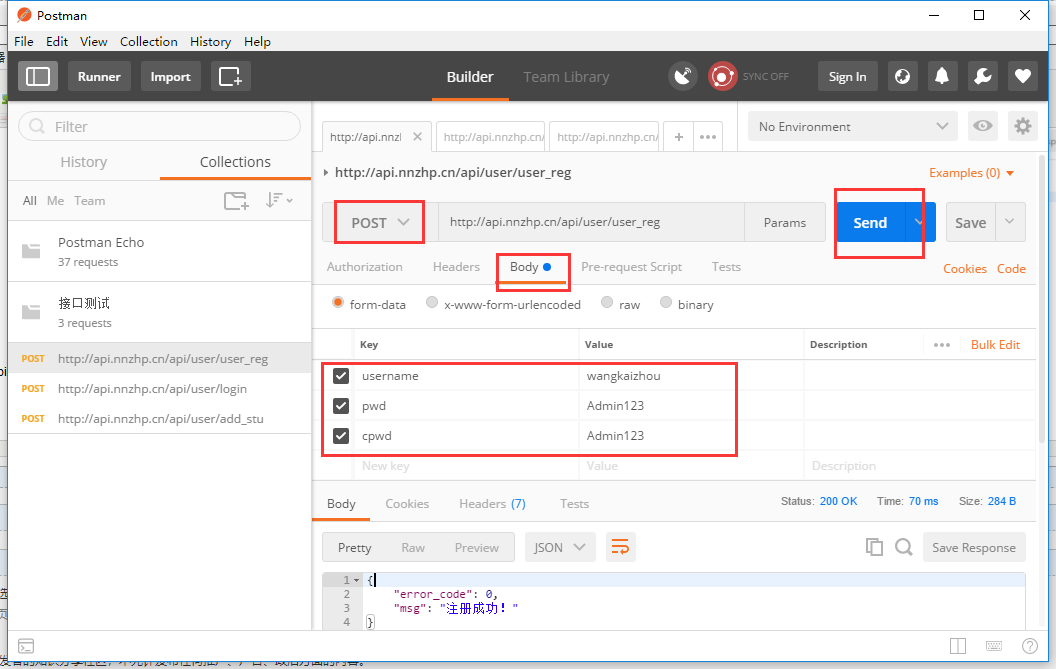The width and height of the screenshot is (1056, 669).
Task: Select the form-data radio button
Action: 338,302
